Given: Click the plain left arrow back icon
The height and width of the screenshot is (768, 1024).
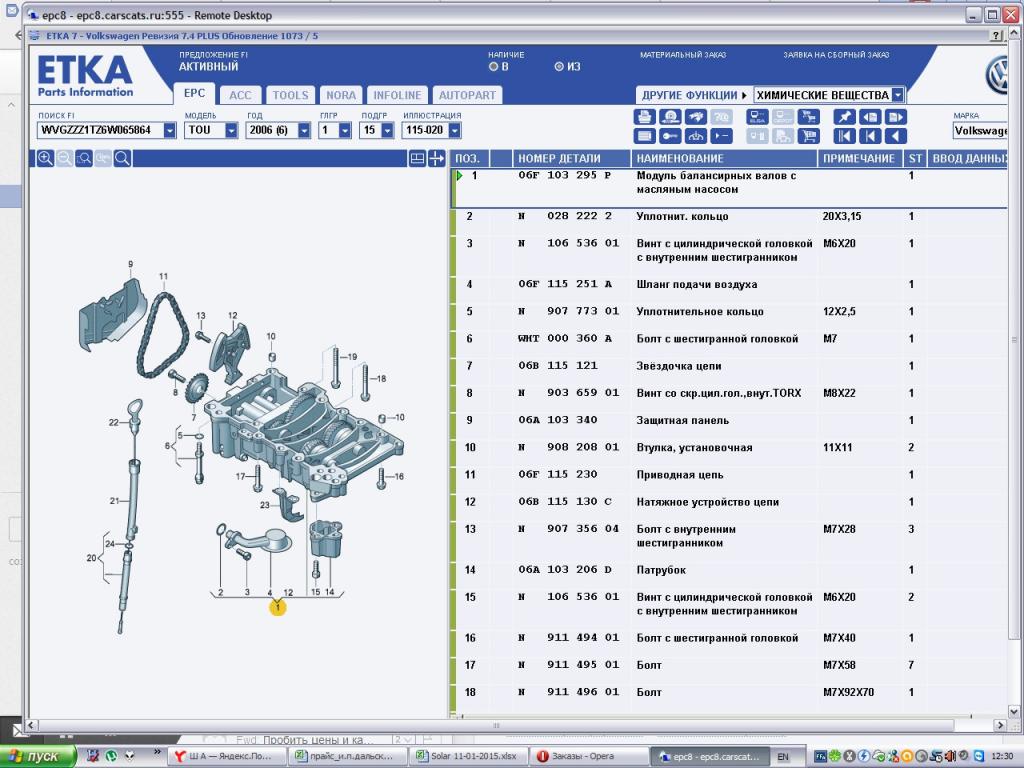Looking at the screenshot, I should coord(896,136).
